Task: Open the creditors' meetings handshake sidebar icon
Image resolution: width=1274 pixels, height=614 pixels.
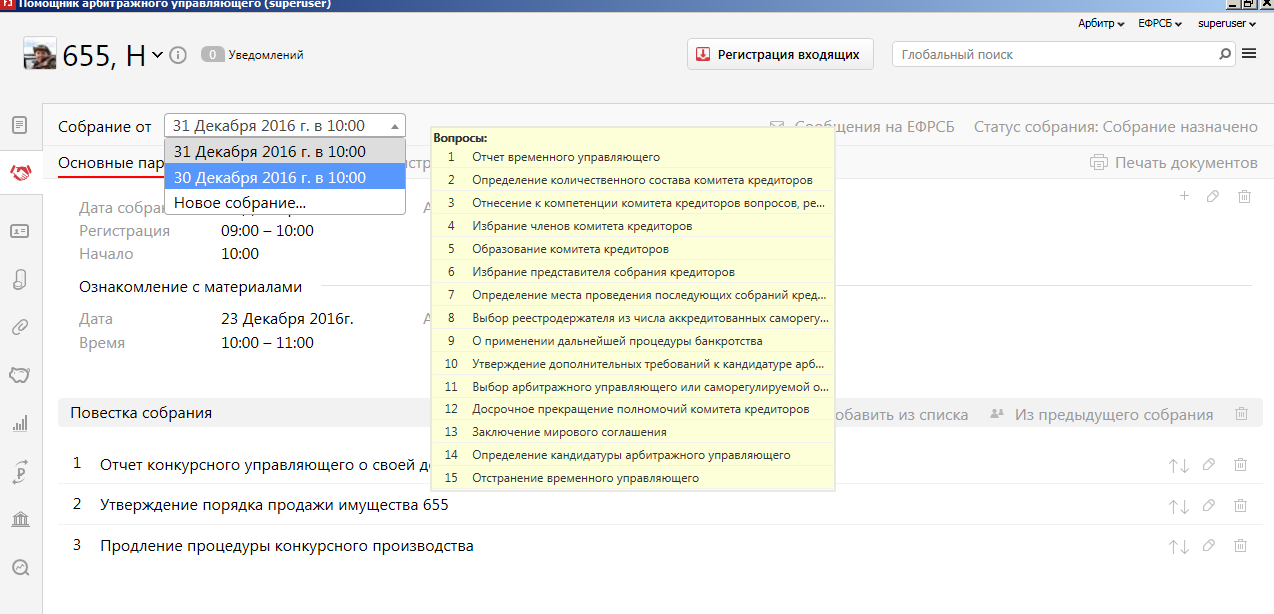Action: pos(20,173)
